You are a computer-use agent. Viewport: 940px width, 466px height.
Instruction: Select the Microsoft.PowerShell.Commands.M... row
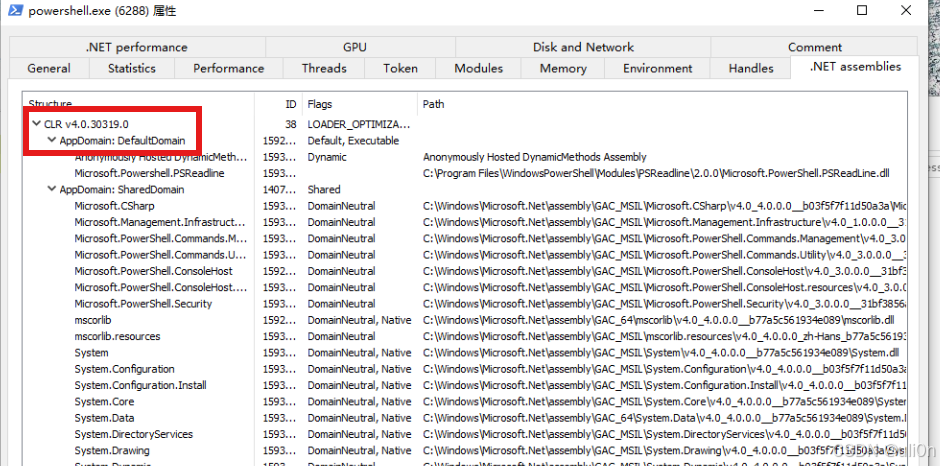coord(465,238)
